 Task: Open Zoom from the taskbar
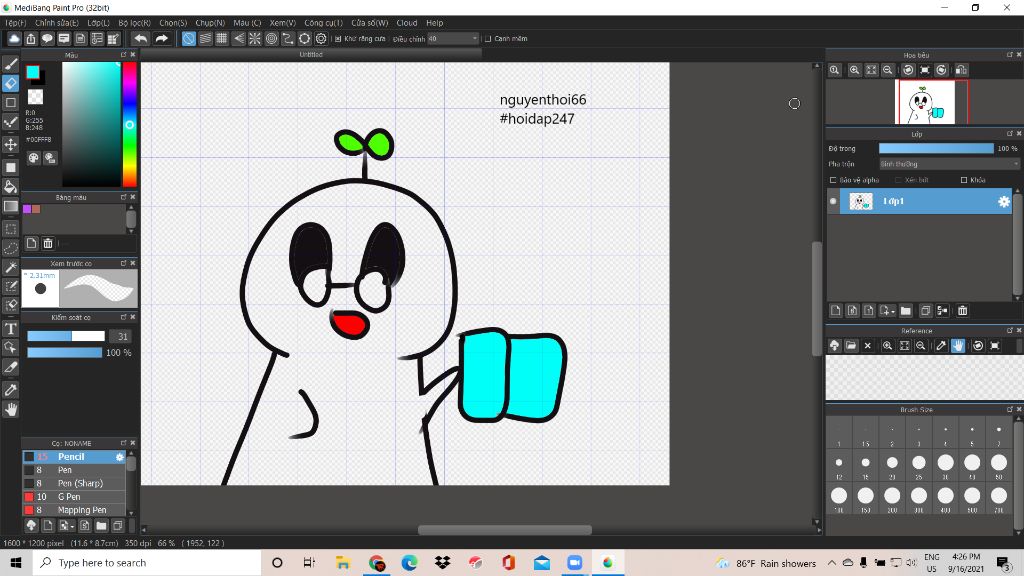pyautogui.click(x=575, y=563)
